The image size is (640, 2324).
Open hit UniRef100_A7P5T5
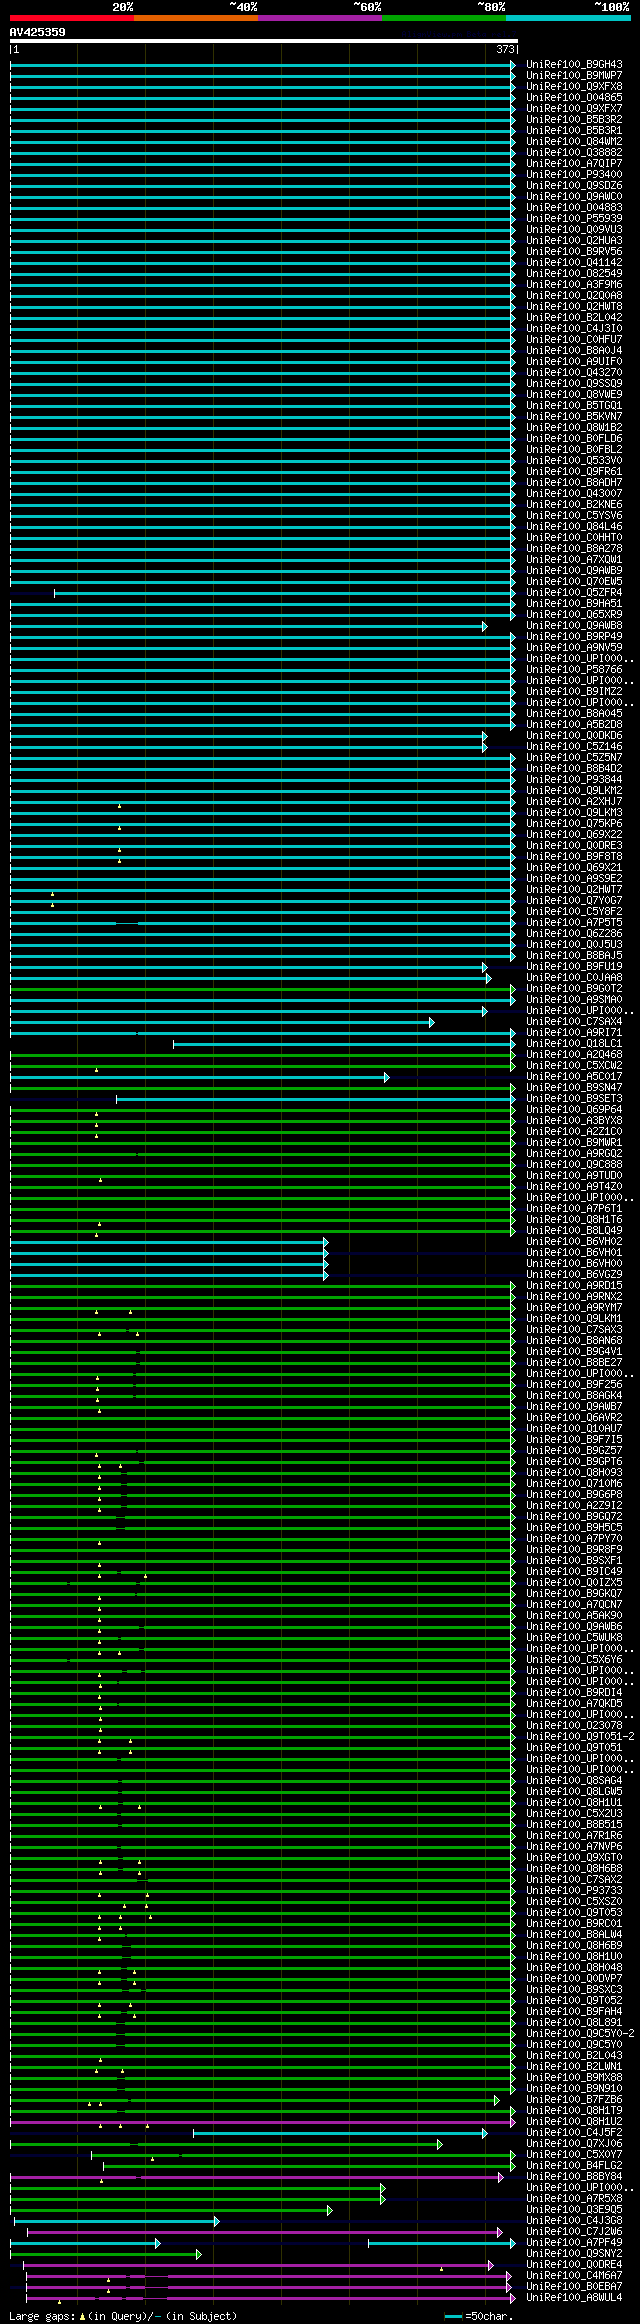(574, 923)
